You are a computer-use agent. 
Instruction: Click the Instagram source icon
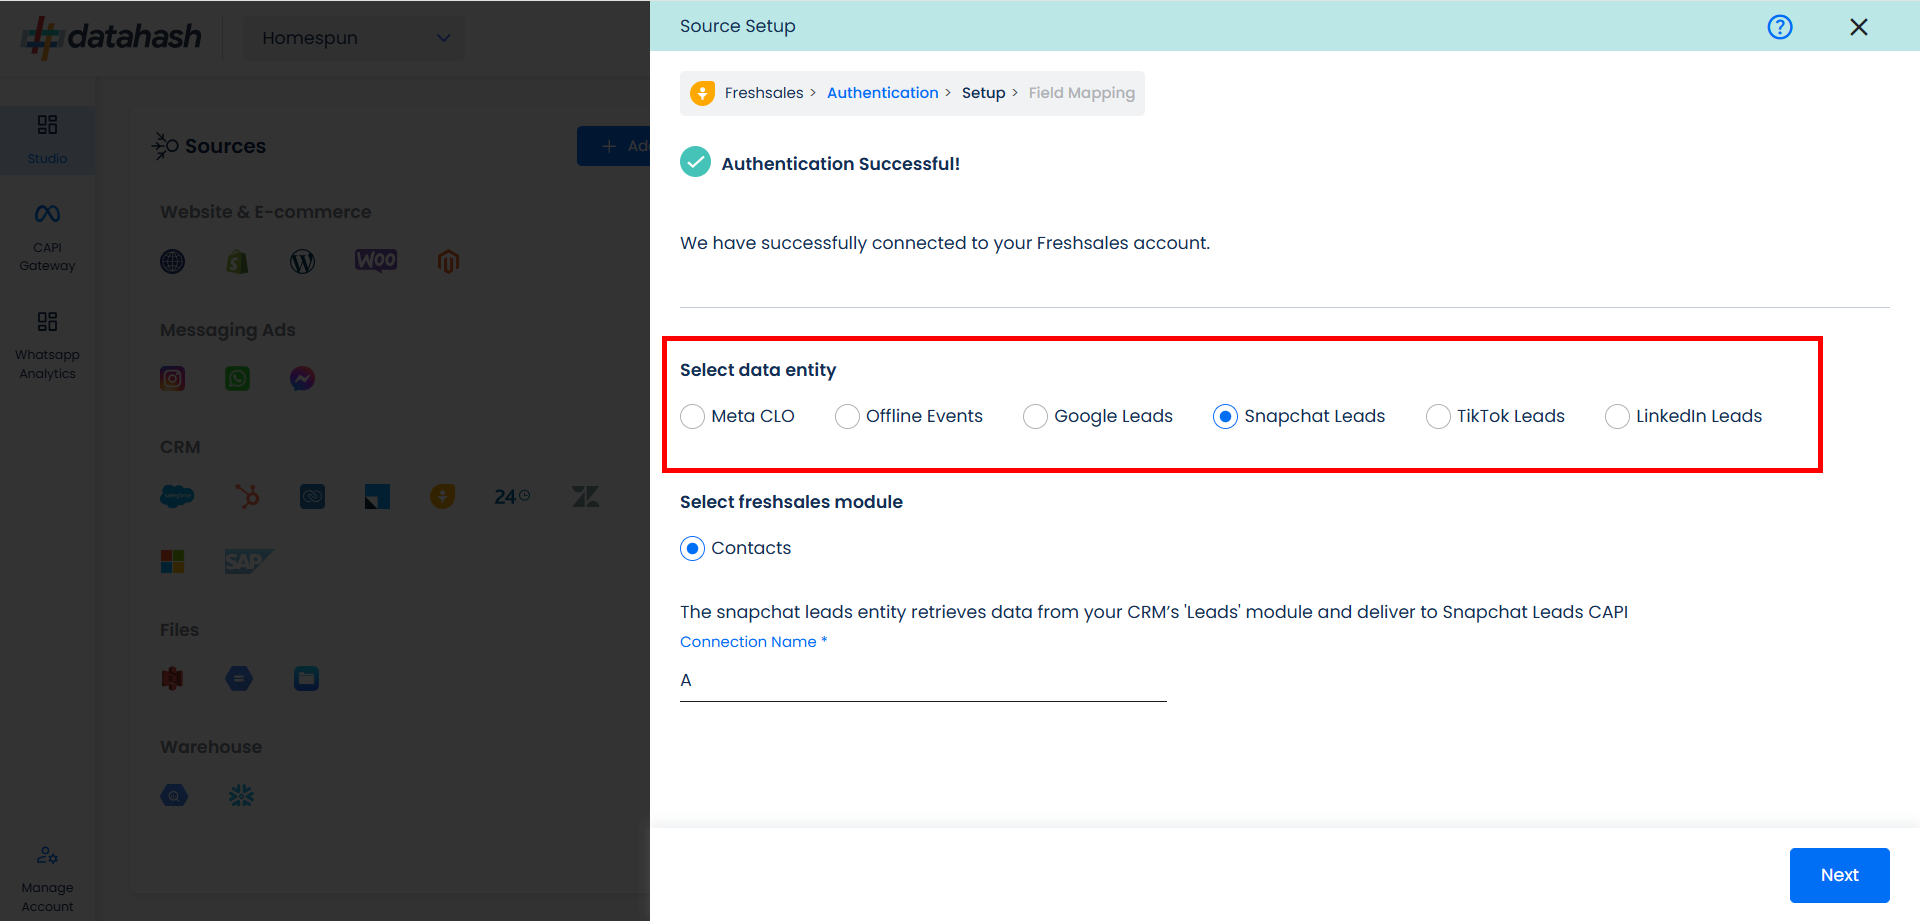(173, 379)
